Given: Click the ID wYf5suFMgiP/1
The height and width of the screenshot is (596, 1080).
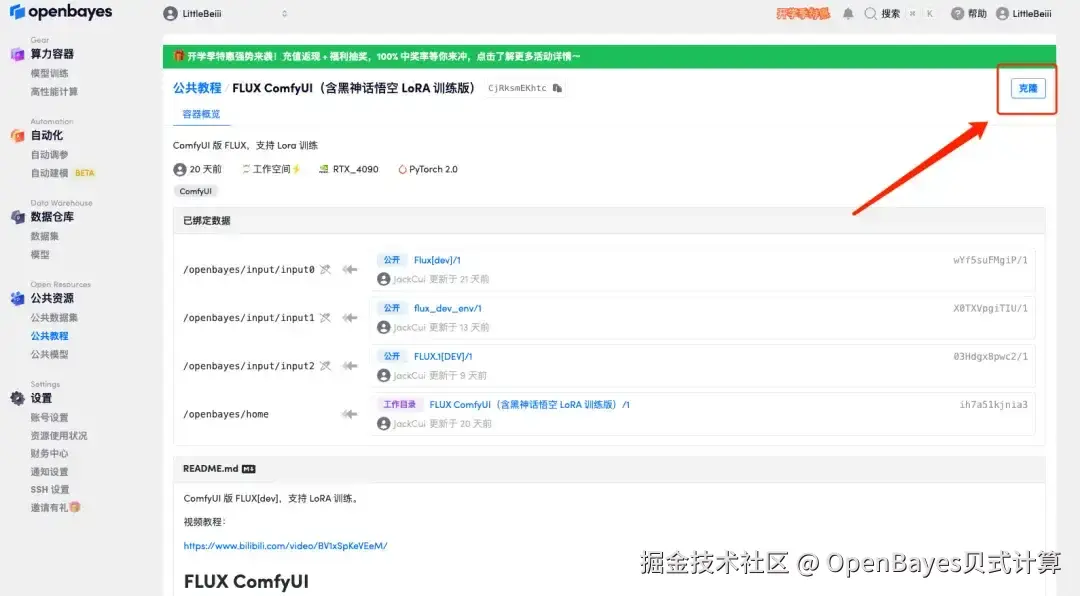Looking at the screenshot, I should [990, 260].
